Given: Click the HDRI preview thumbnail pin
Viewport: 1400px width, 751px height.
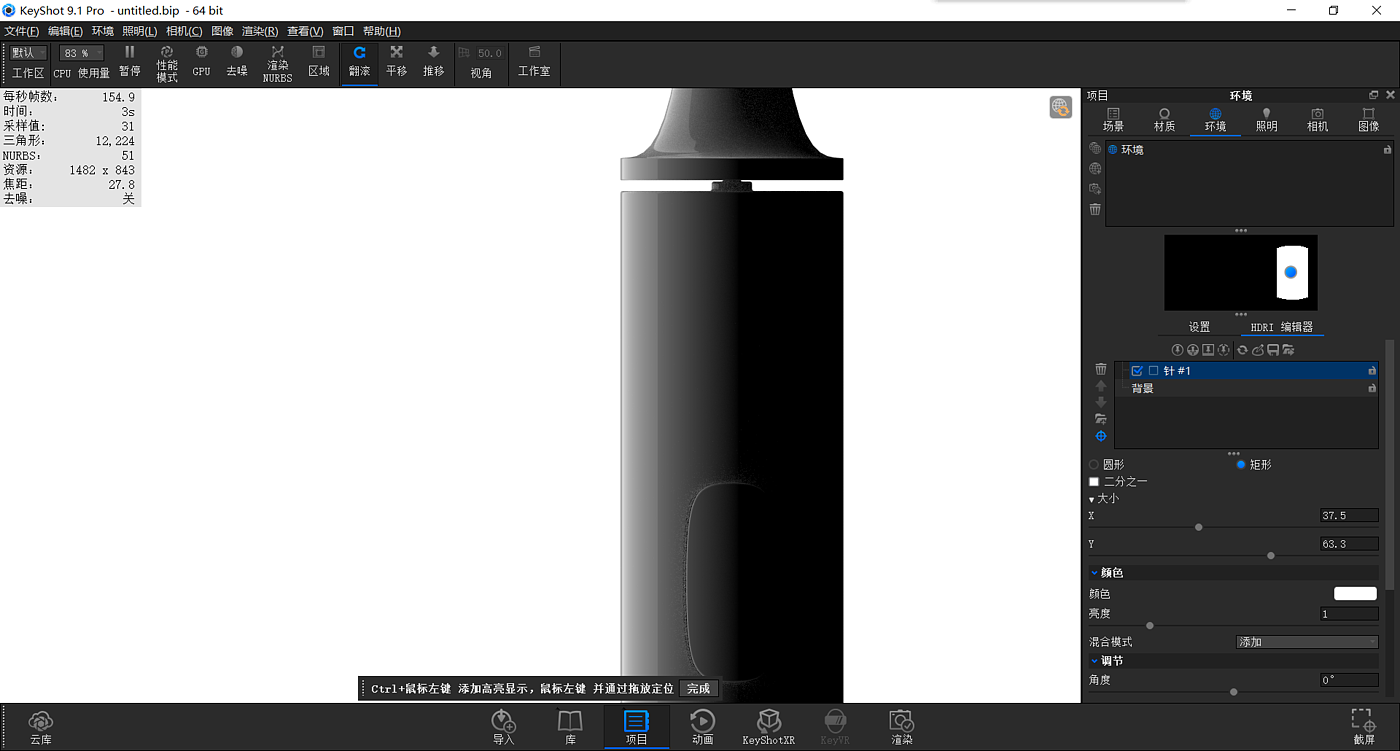Looking at the screenshot, I should tap(1290, 272).
